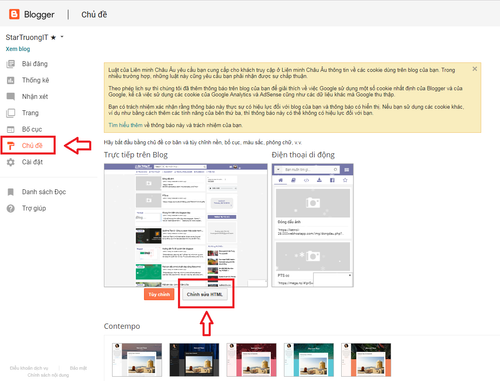Select the pink Contempo theme variant
The height and width of the screenshot is (381, 500).
[251, 360]
